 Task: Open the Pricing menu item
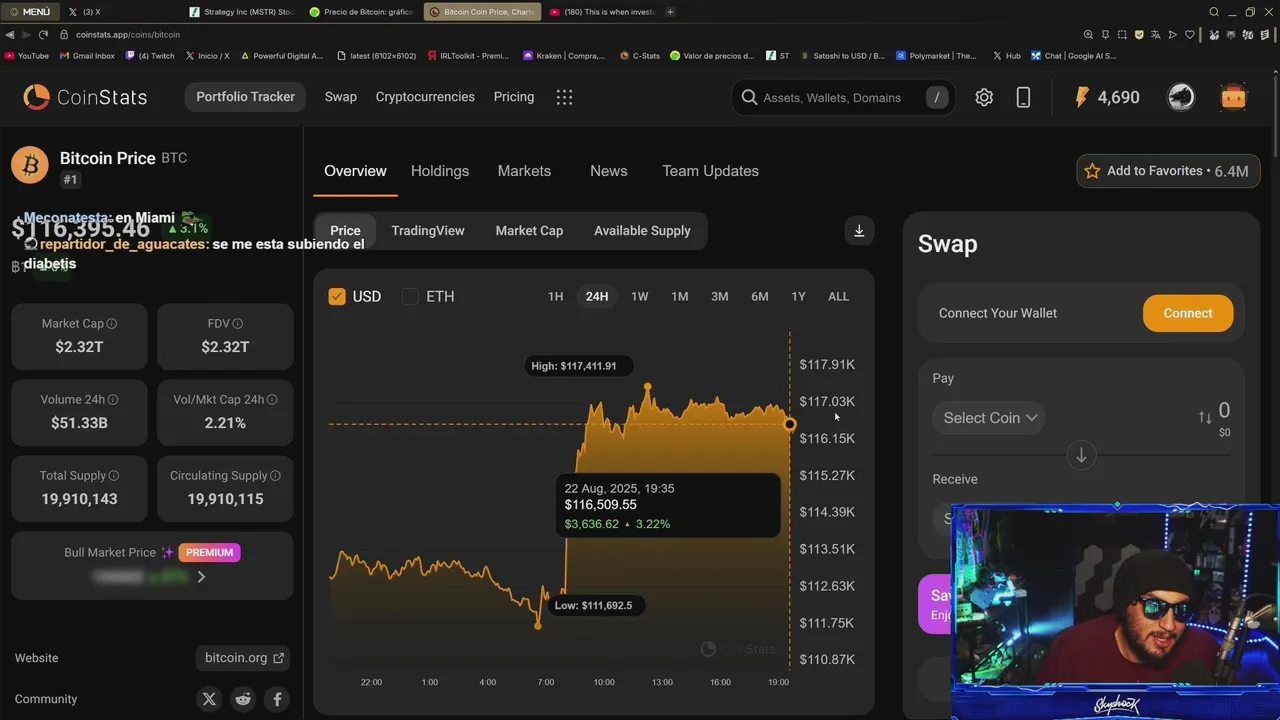point(514,97)
